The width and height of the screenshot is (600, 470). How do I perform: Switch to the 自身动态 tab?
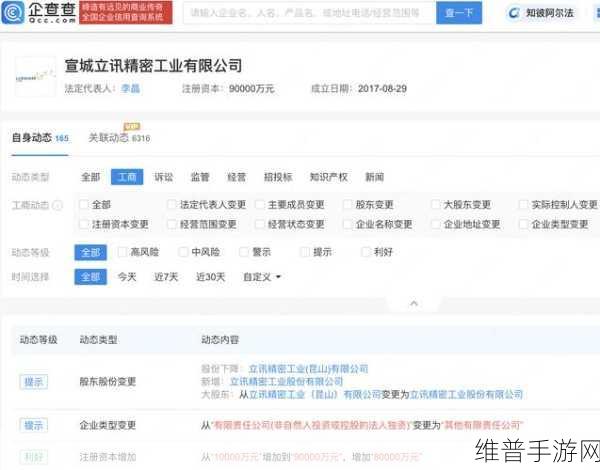point(40,138)
